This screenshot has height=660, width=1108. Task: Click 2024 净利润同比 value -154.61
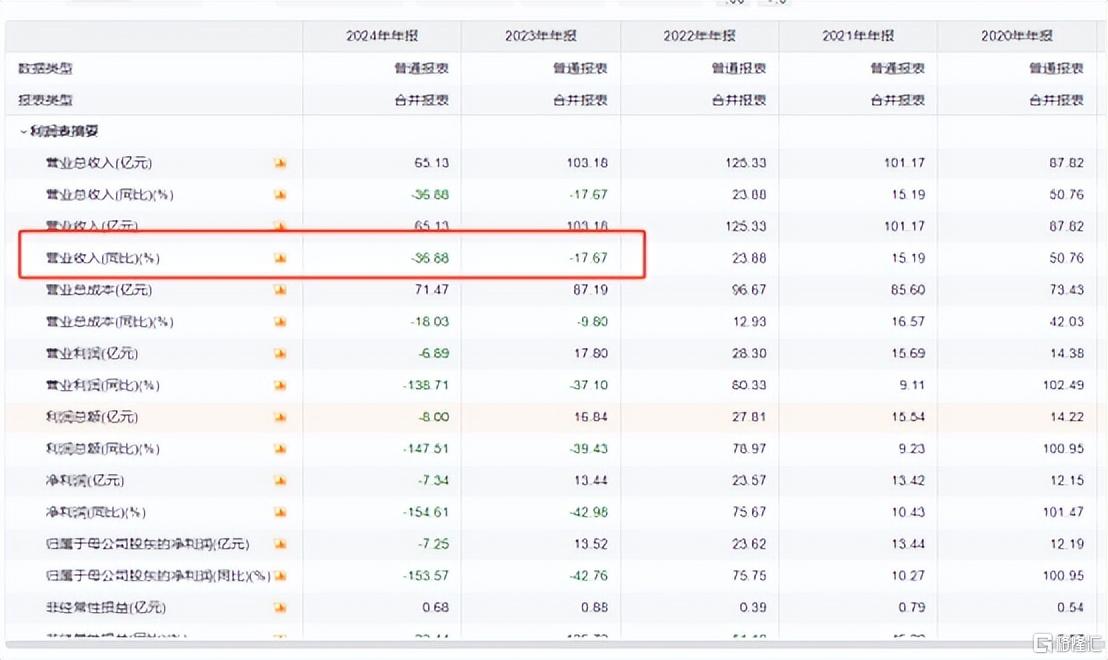point(426,513)
